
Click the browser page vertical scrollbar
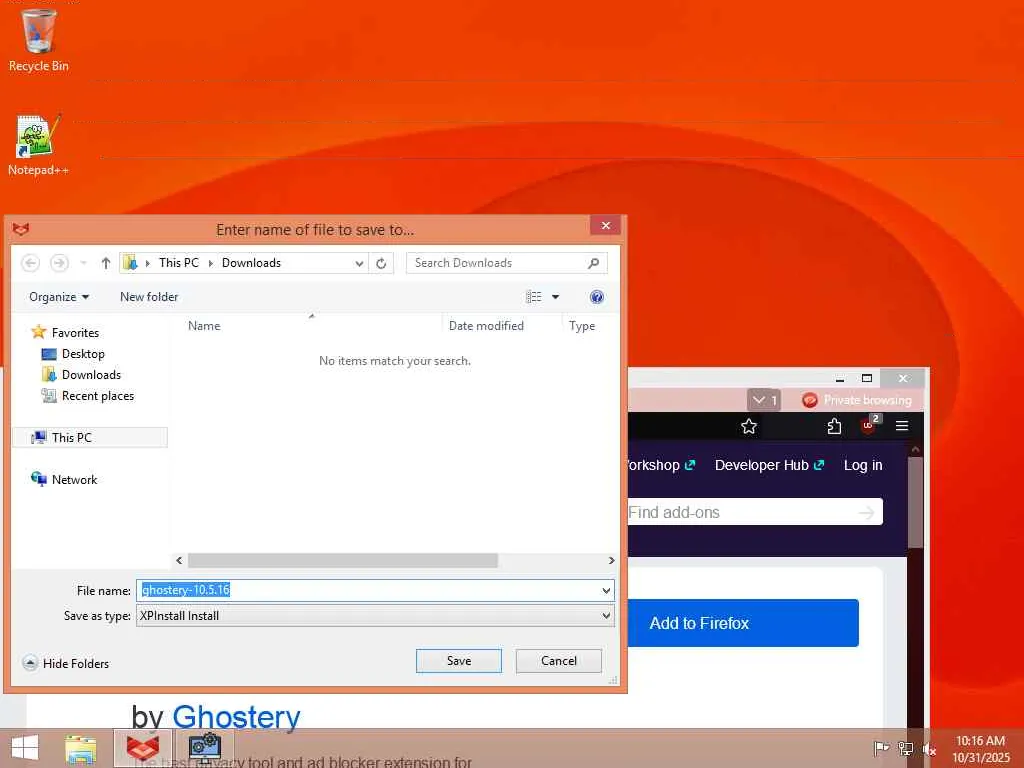tap(916, 503)
